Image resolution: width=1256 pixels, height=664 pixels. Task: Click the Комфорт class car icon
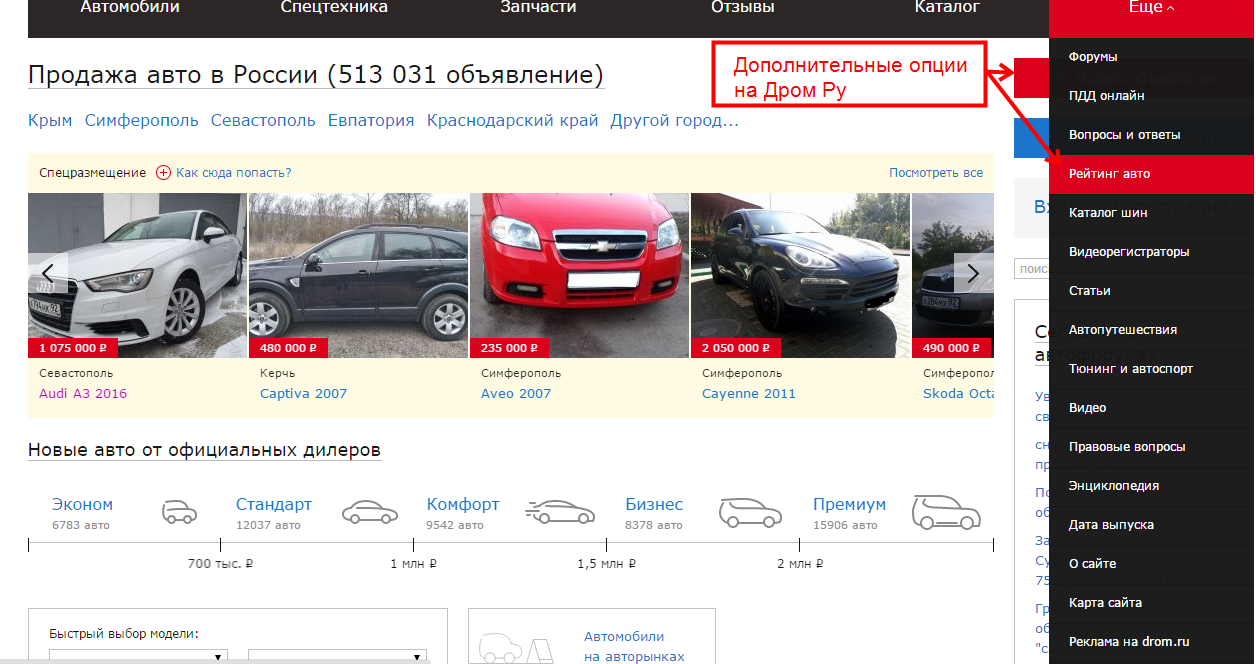560,512
